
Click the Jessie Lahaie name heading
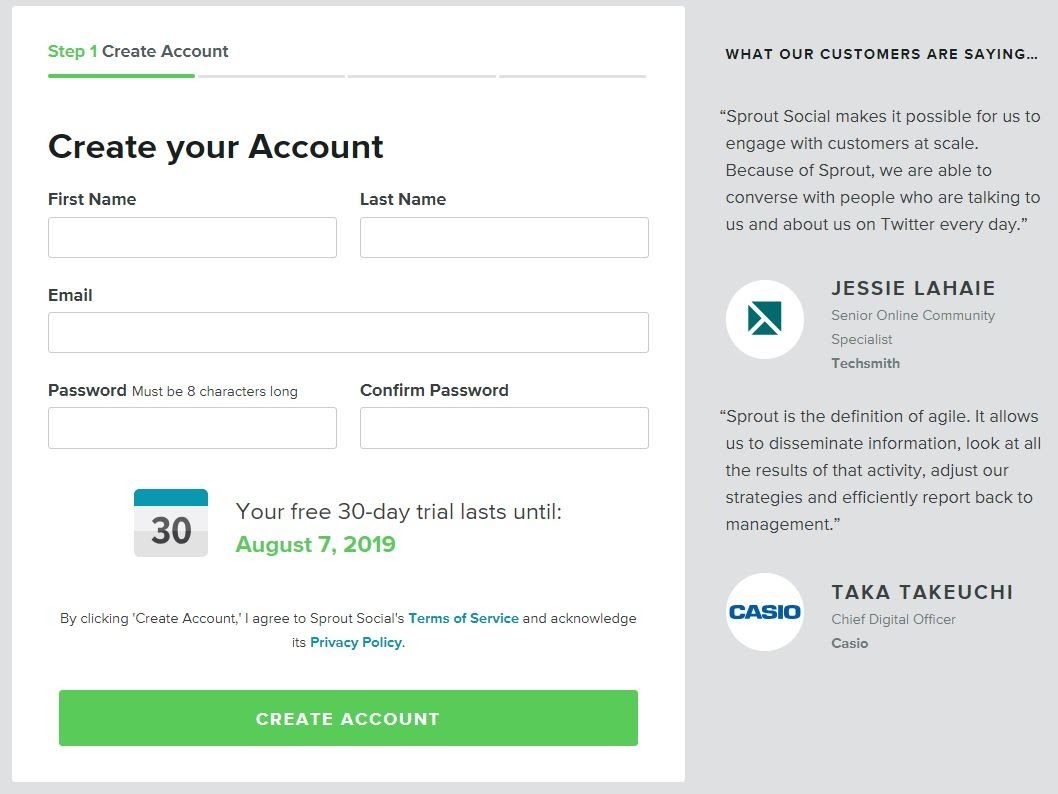click(x=913, y=289)
